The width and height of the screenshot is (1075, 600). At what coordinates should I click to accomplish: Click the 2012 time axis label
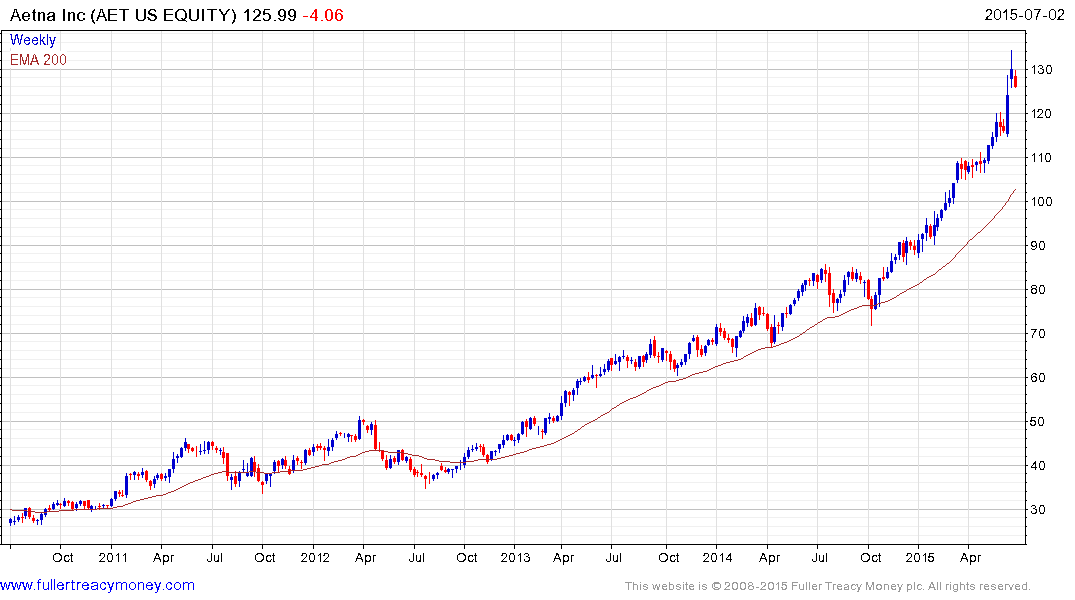(315, 557)
